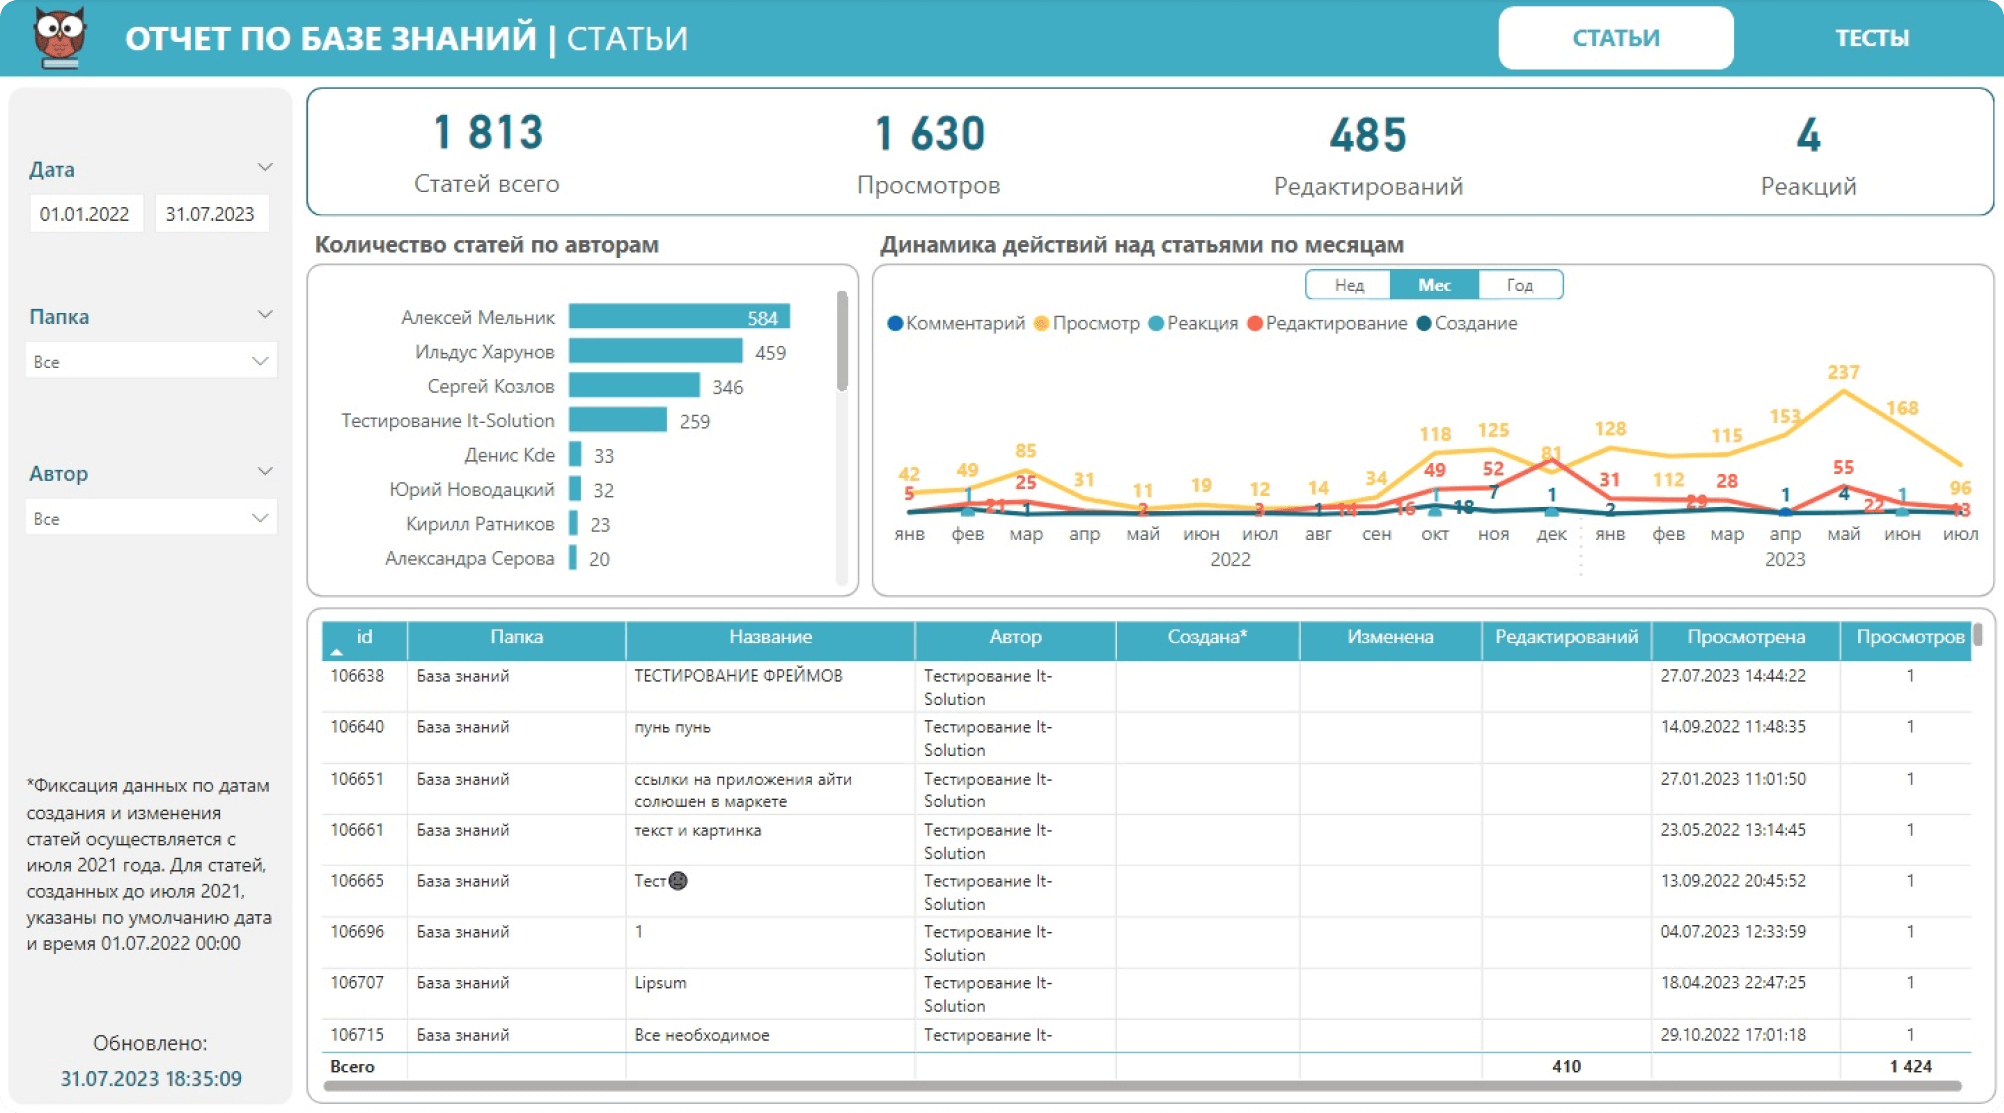Image resolution: width=2004 pixels, height=1113 pixels.
Task: Collapse the Дата filter chevron
Action: click(265, 167)
